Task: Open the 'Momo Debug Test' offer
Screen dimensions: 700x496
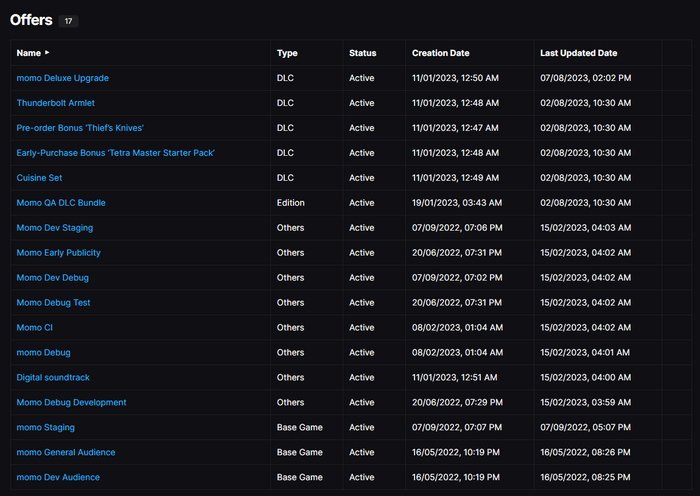Action: 53,303
